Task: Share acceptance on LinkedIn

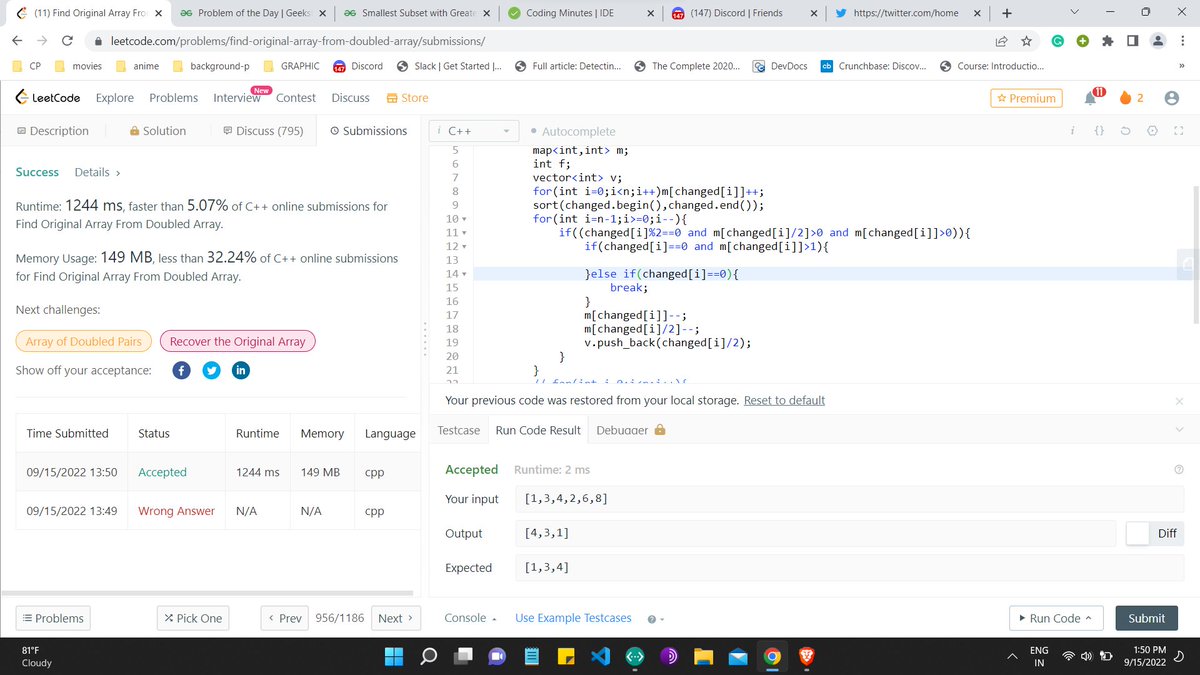Action: coord(240,370)
